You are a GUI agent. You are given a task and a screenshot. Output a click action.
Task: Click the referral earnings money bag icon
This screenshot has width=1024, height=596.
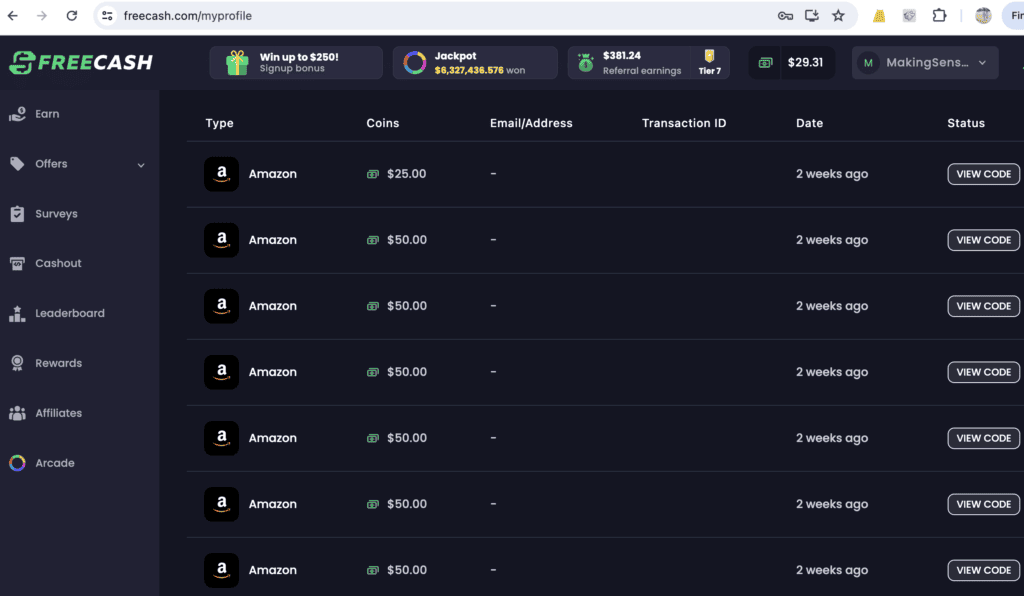pos(584,63)
